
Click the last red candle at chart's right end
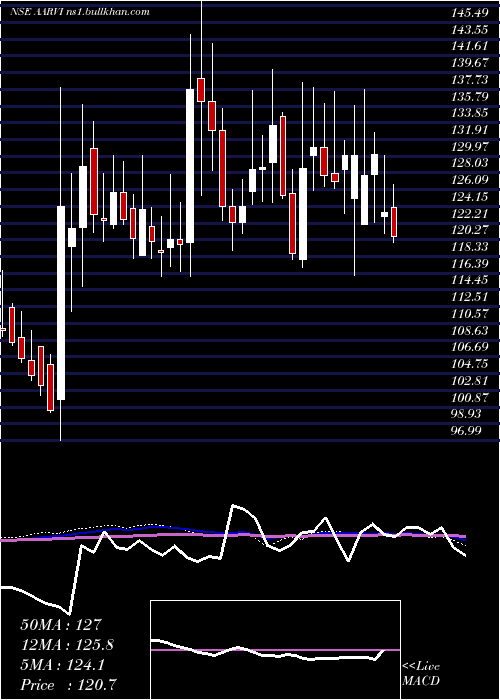point(394,222)
